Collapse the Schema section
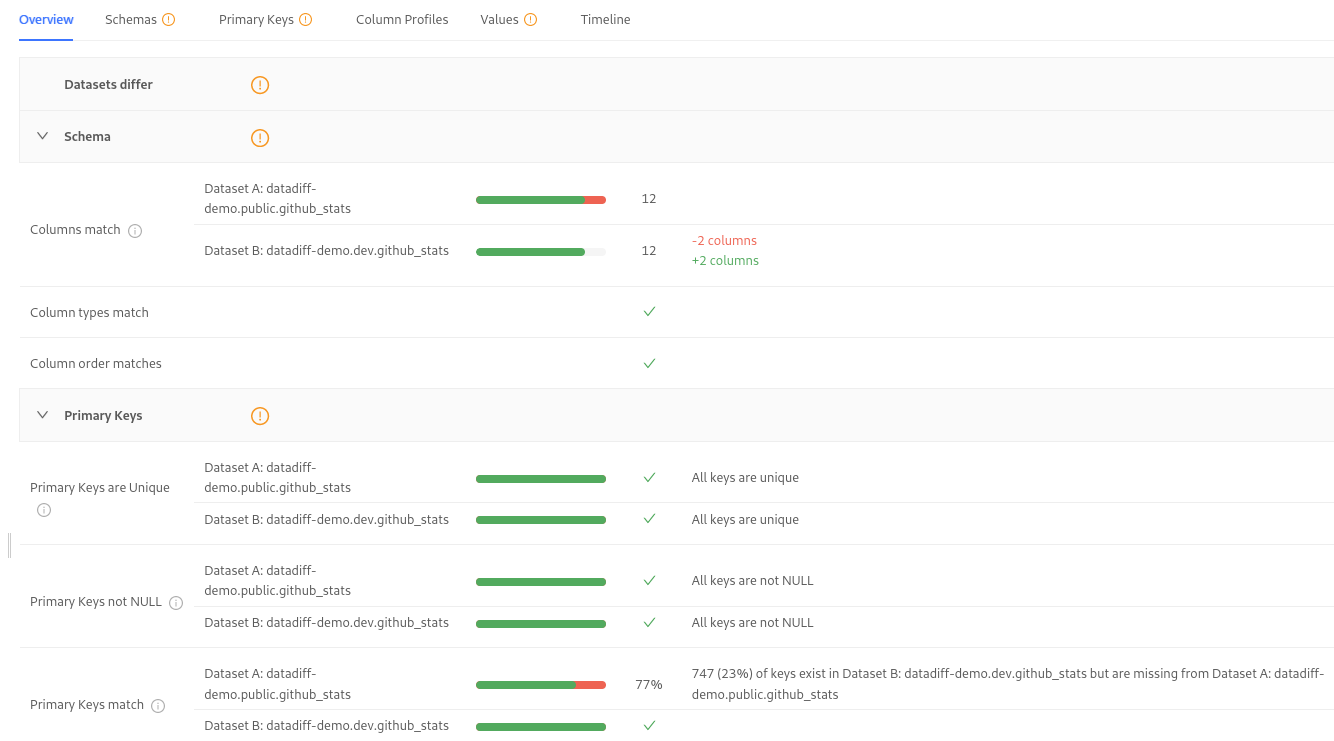 tap(43, 136)
